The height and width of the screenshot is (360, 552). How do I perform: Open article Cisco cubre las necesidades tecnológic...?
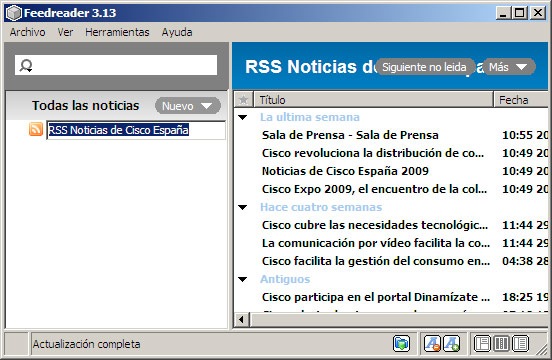click(375, 225)
